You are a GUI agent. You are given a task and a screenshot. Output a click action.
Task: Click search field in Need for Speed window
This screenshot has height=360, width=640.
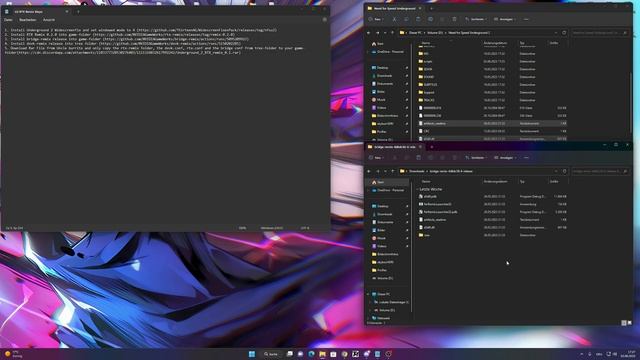(x=600, y=33)
